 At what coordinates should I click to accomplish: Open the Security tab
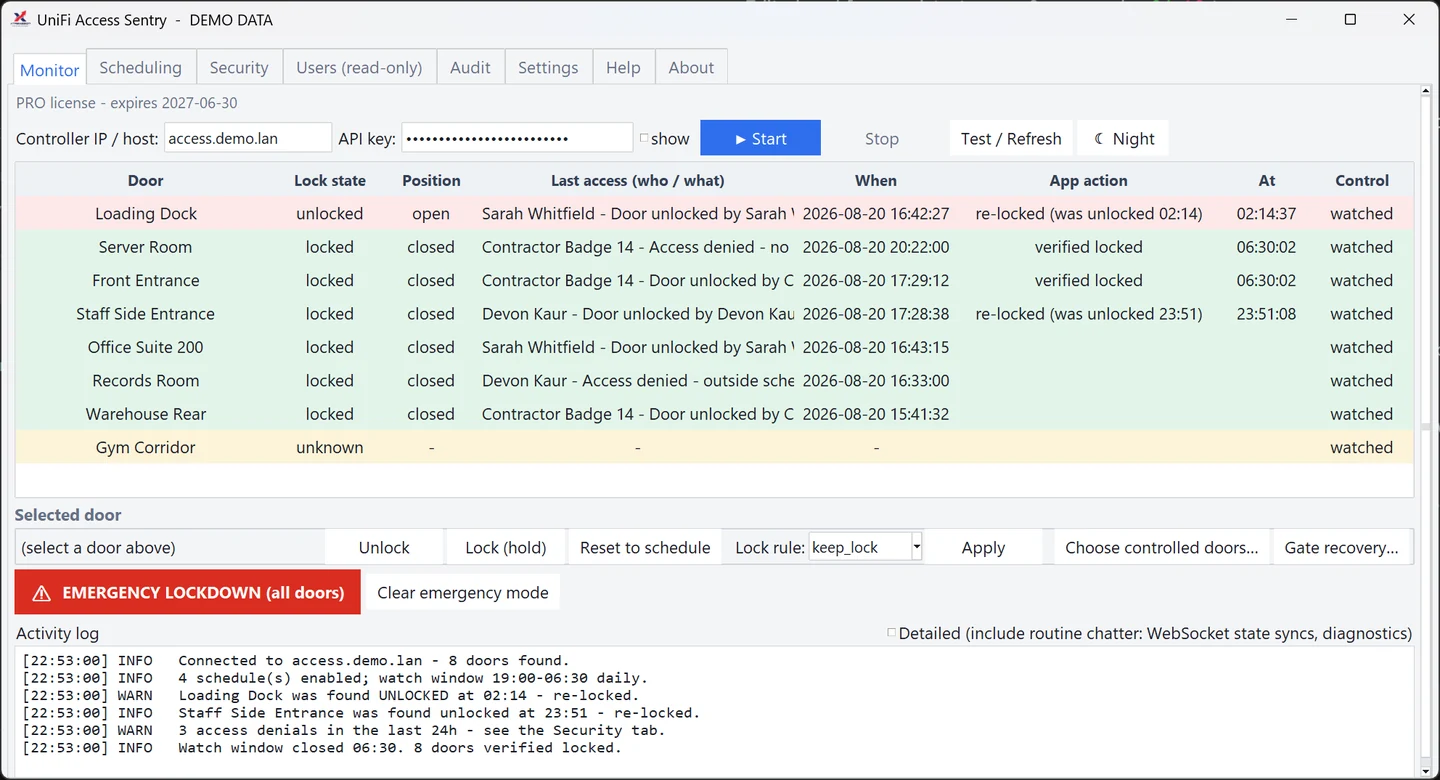(x=239, y=67)
